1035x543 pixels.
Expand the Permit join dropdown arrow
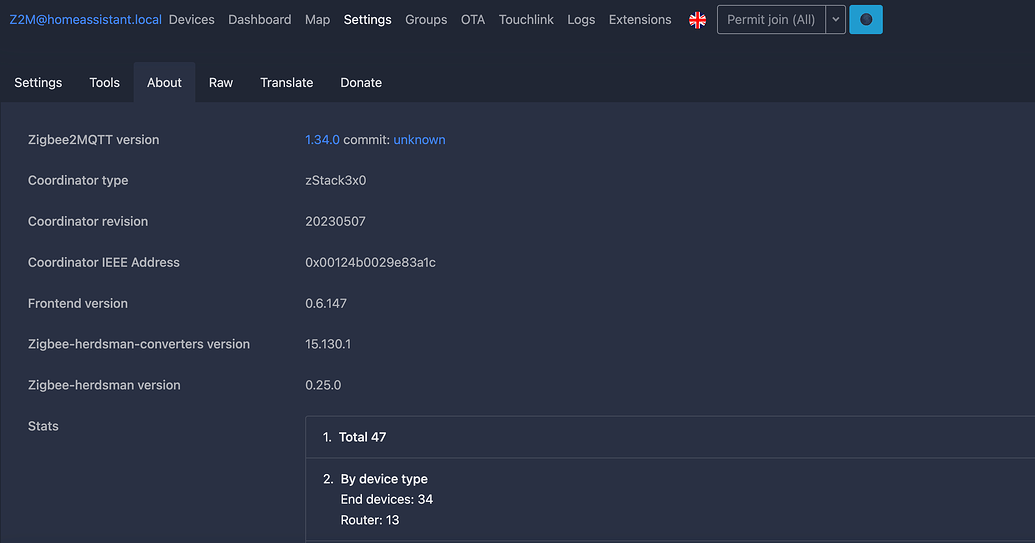click(x=836, y=20)
